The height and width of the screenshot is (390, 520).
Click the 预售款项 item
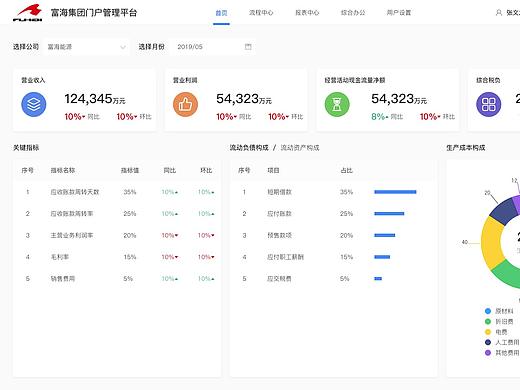click(279, 235)
